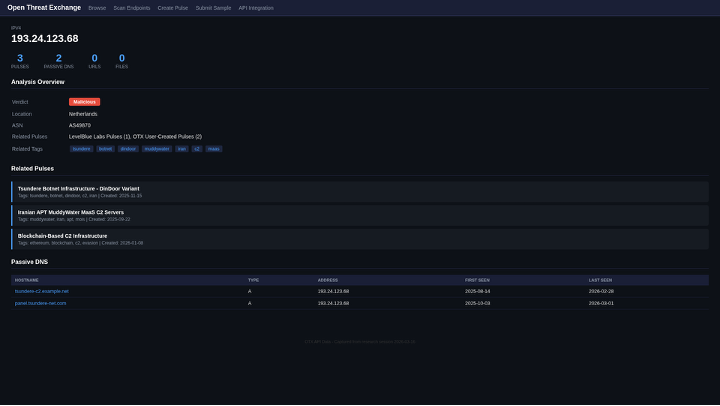Select the iran tag chip
Screen dimensions: 720x406
[x=181, y=148]
